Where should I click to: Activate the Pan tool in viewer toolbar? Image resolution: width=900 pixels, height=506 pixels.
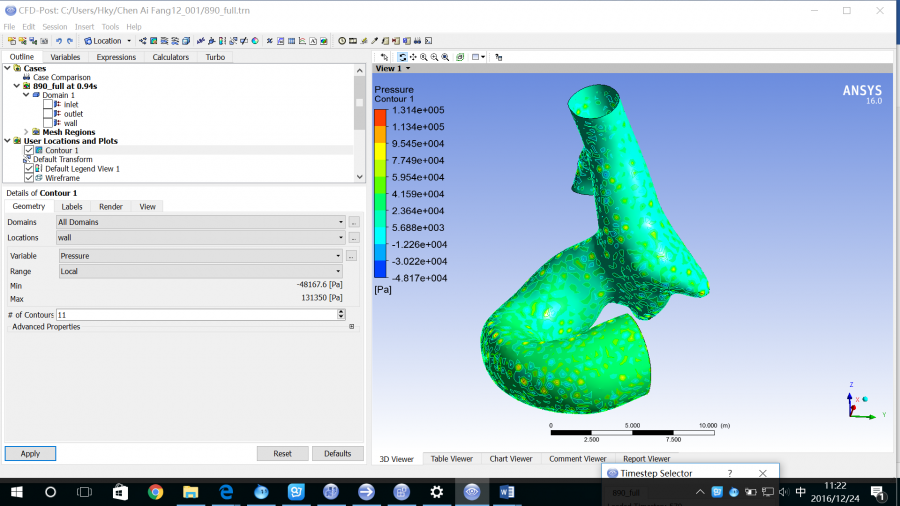tap(413, 57)
